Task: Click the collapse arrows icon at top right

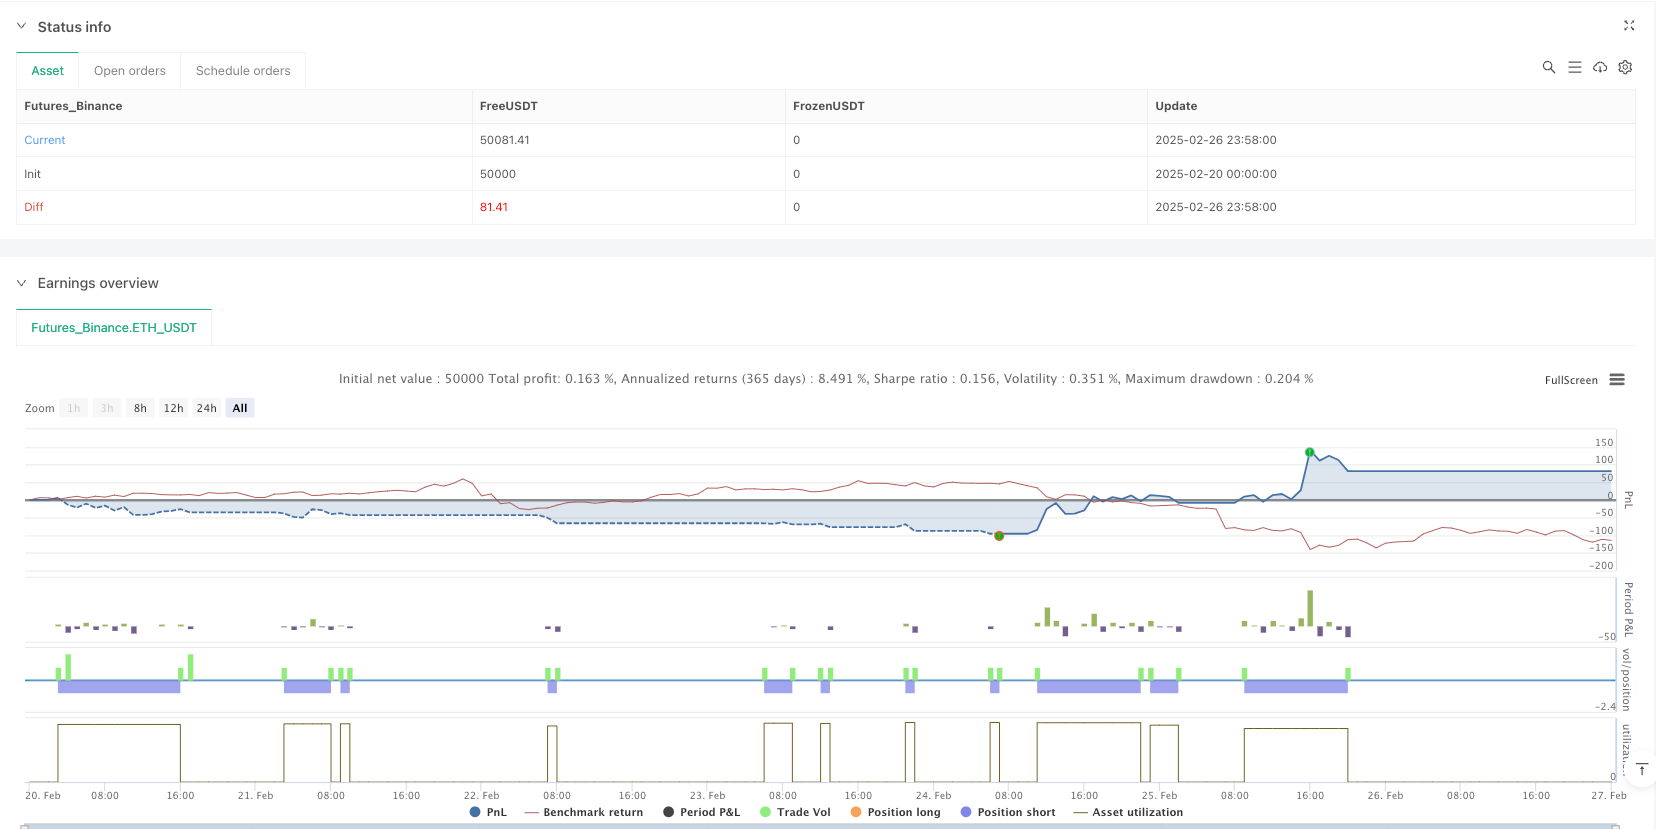Action: [1628, 26]
